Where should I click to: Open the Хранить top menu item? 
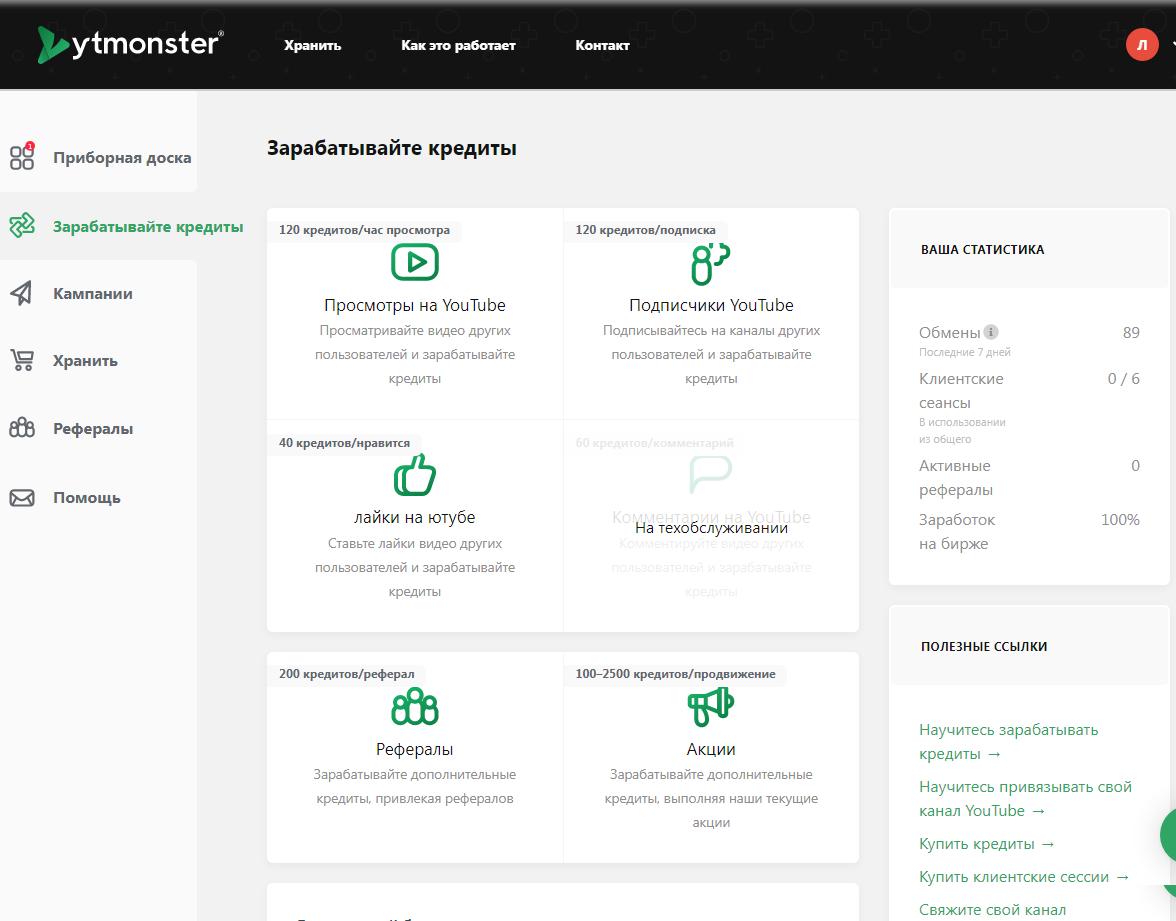pyautogui.click(x=312, y=45)
